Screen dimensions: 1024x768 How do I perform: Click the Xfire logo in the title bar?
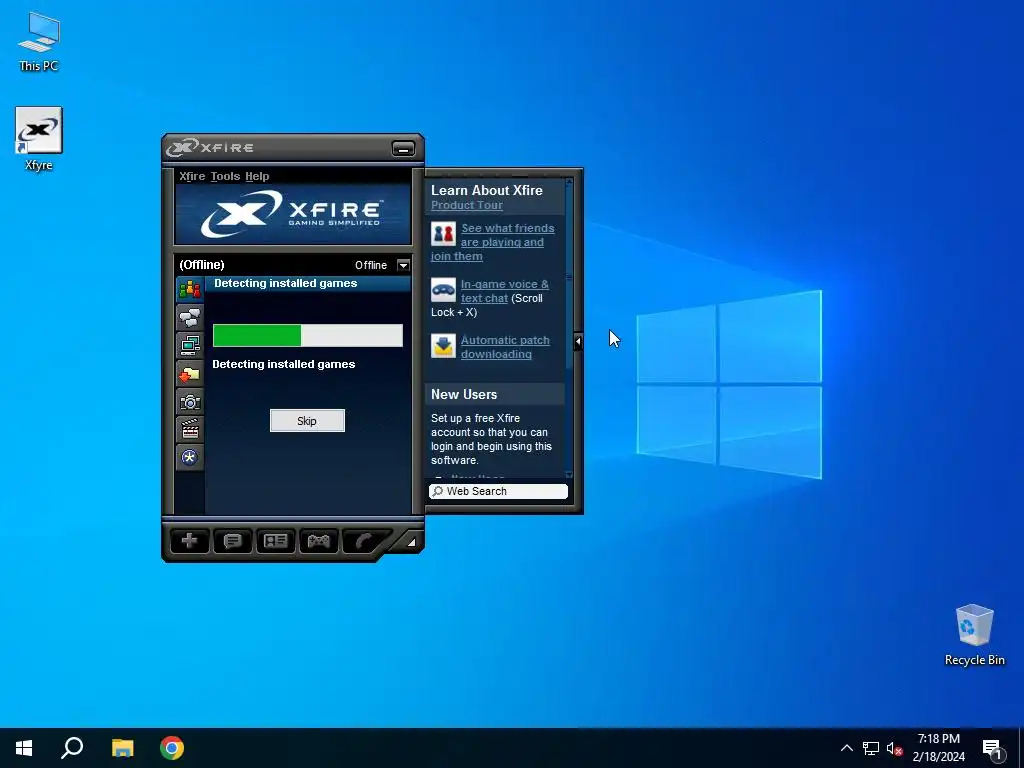(x=210, y=148)
